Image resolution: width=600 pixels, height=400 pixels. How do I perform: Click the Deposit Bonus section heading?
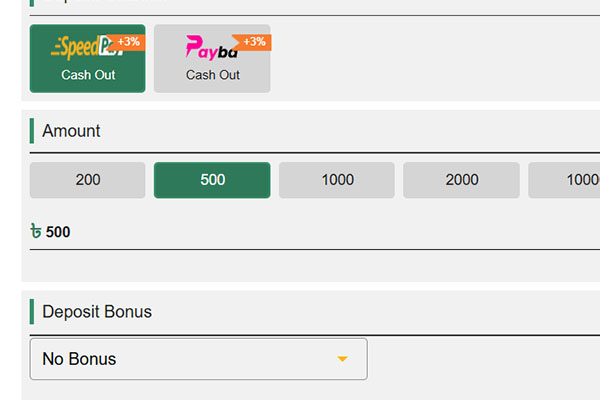[x=97, y=311]
